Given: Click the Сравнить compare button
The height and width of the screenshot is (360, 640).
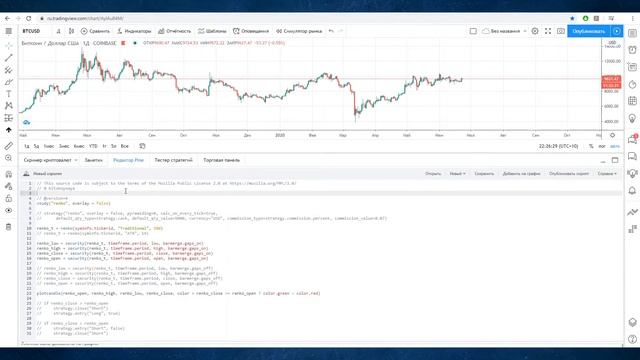Looking at the screenshot, I should (95, 31).
